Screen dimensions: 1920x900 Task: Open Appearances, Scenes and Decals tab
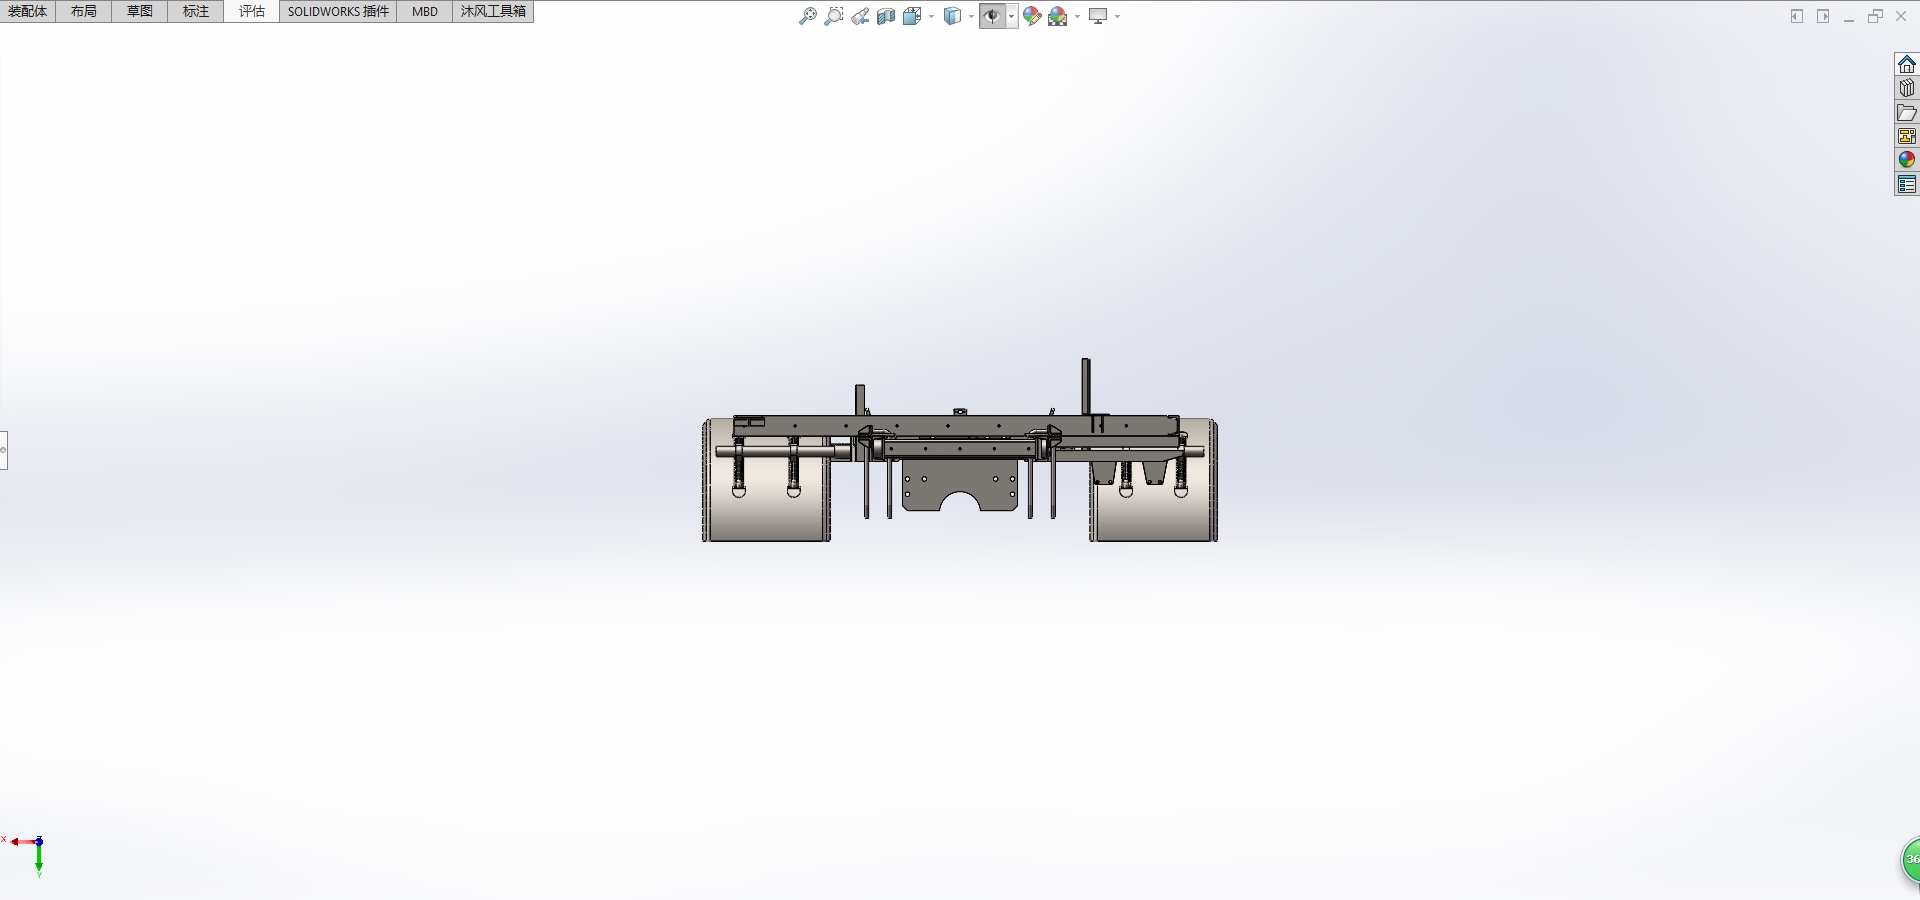(x=1907, y=160)
